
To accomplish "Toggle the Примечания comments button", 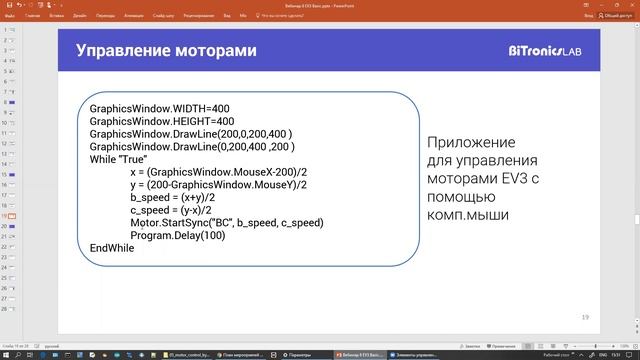I will pos(500,346).
